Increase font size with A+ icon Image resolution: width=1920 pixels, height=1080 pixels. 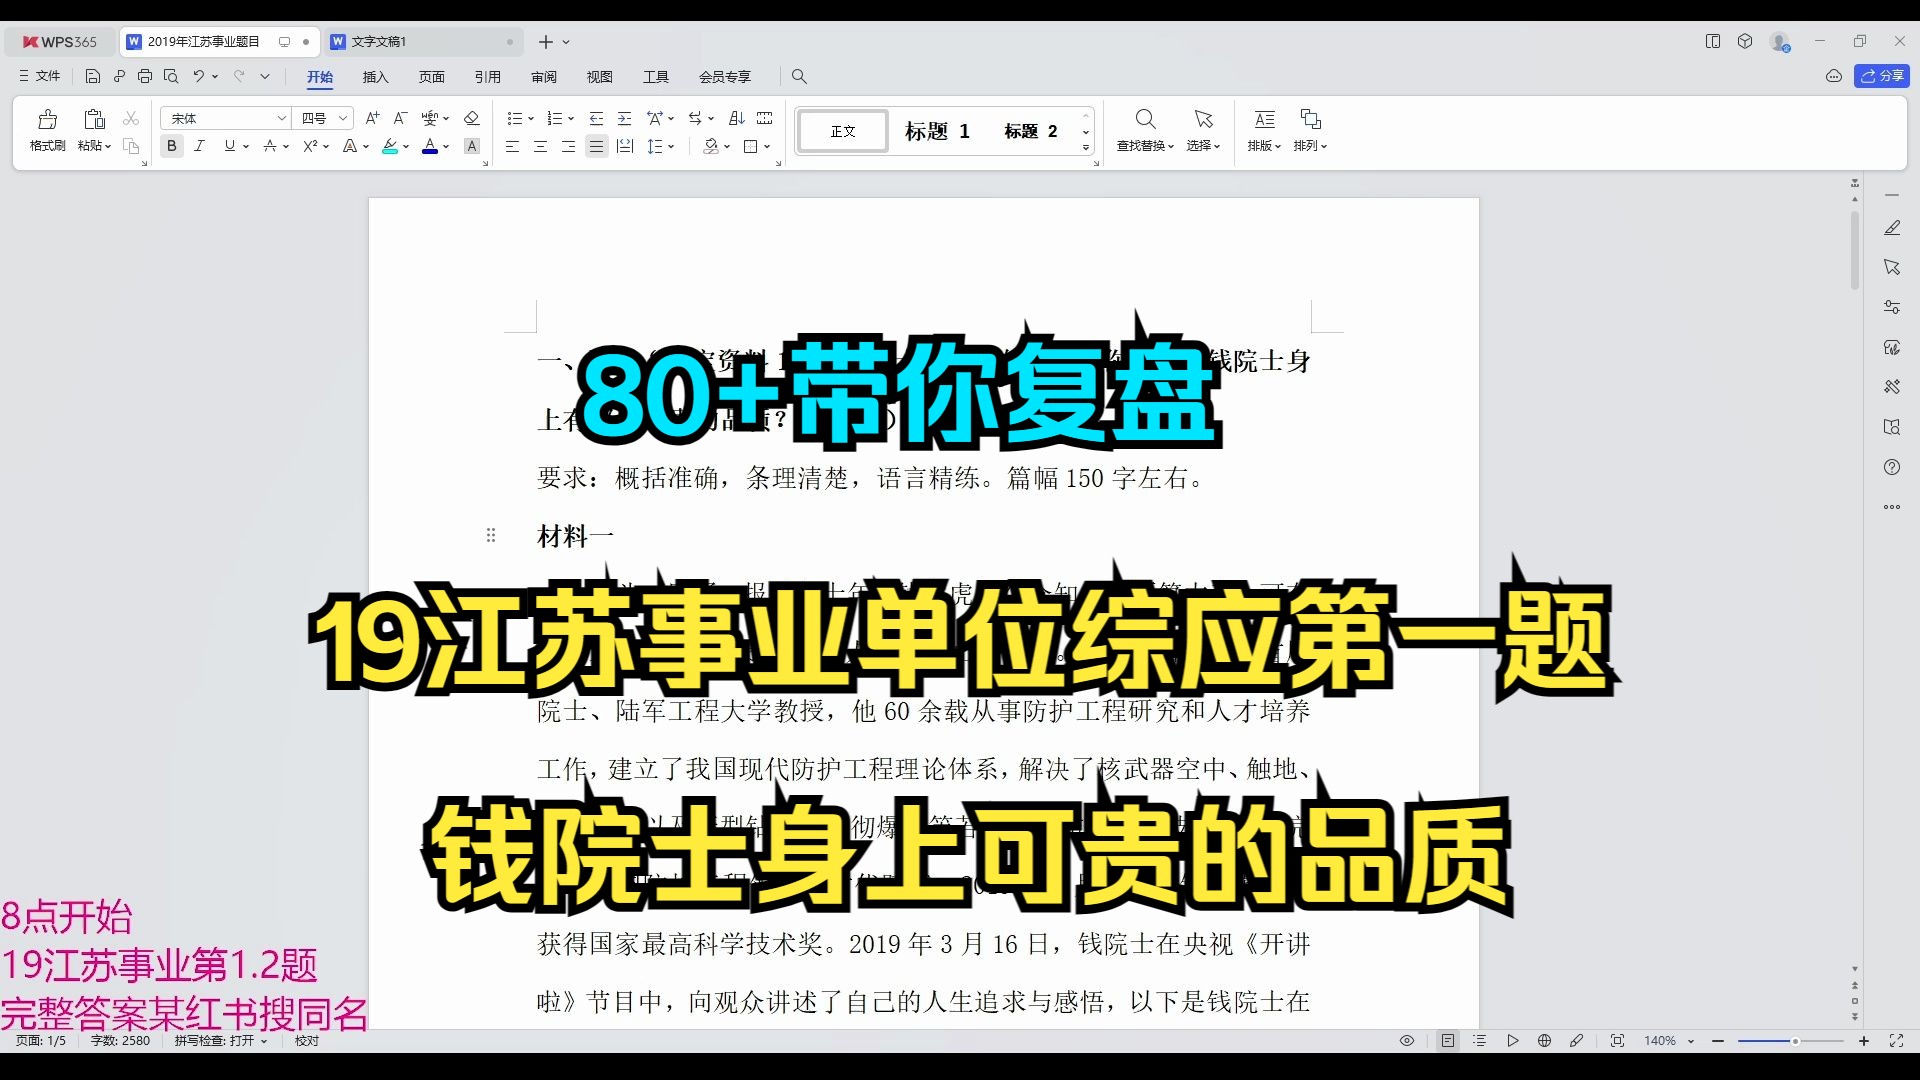pyautogui.click(x=372, y=118)
